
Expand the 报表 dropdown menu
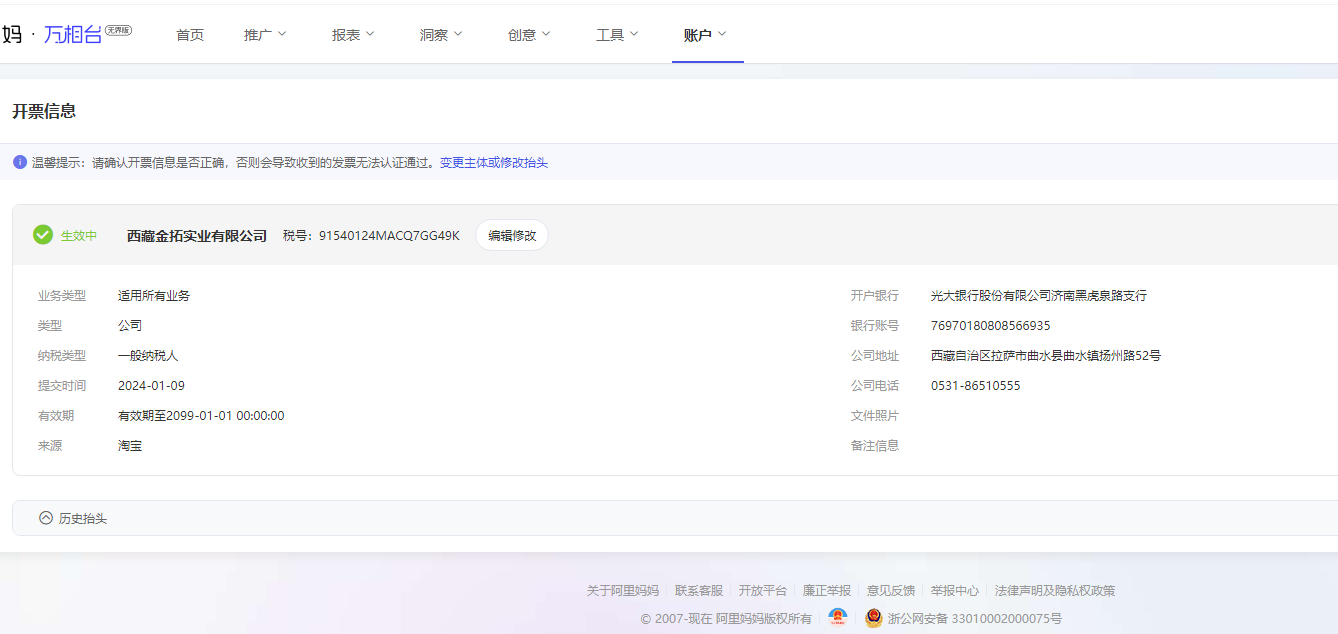coord(353,35)
